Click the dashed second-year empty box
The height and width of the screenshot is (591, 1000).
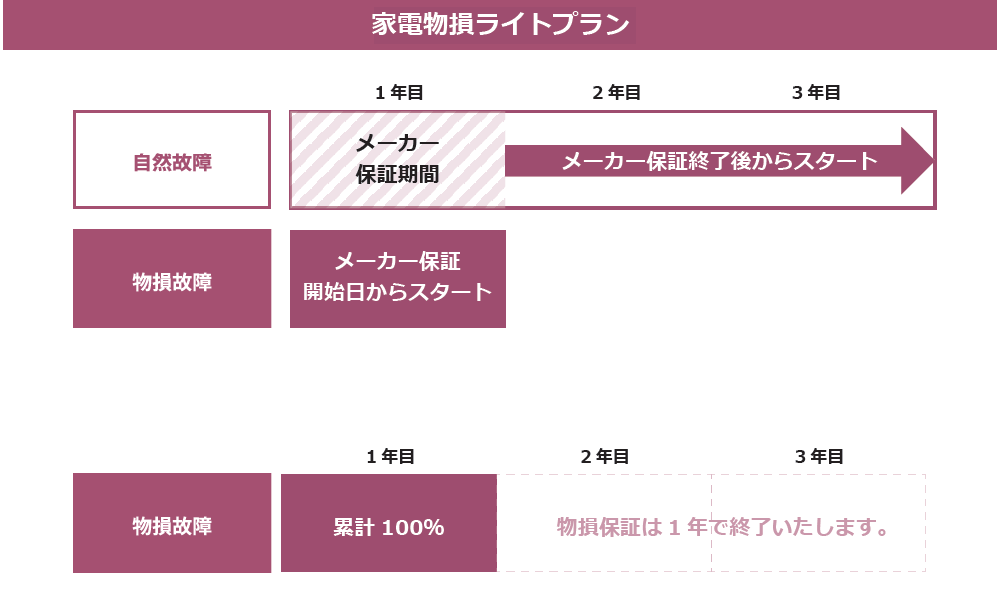tap(604, 523)
